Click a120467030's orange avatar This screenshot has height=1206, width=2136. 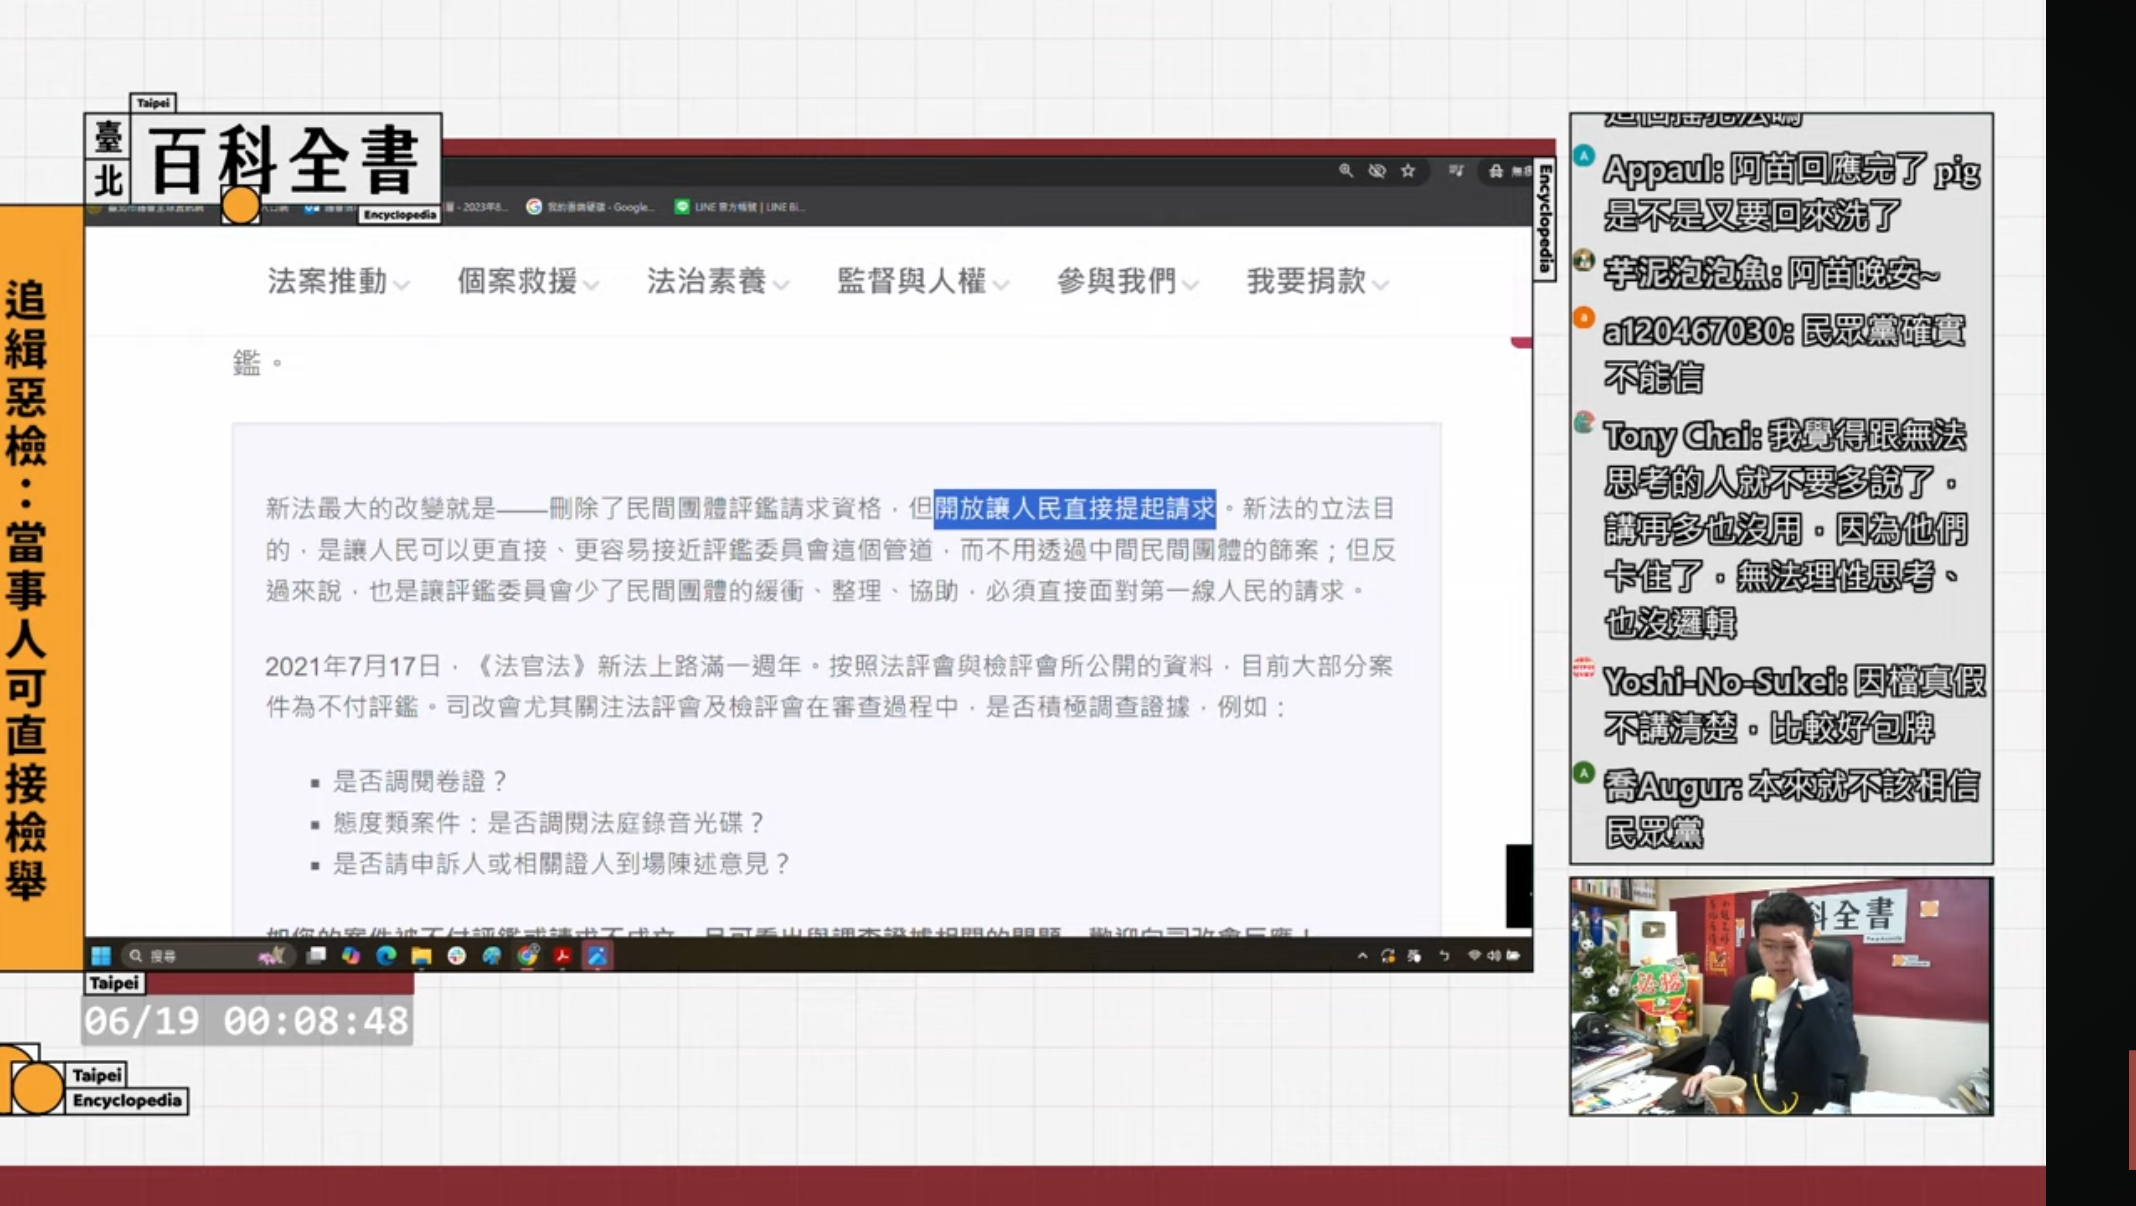coord(1584,317)
